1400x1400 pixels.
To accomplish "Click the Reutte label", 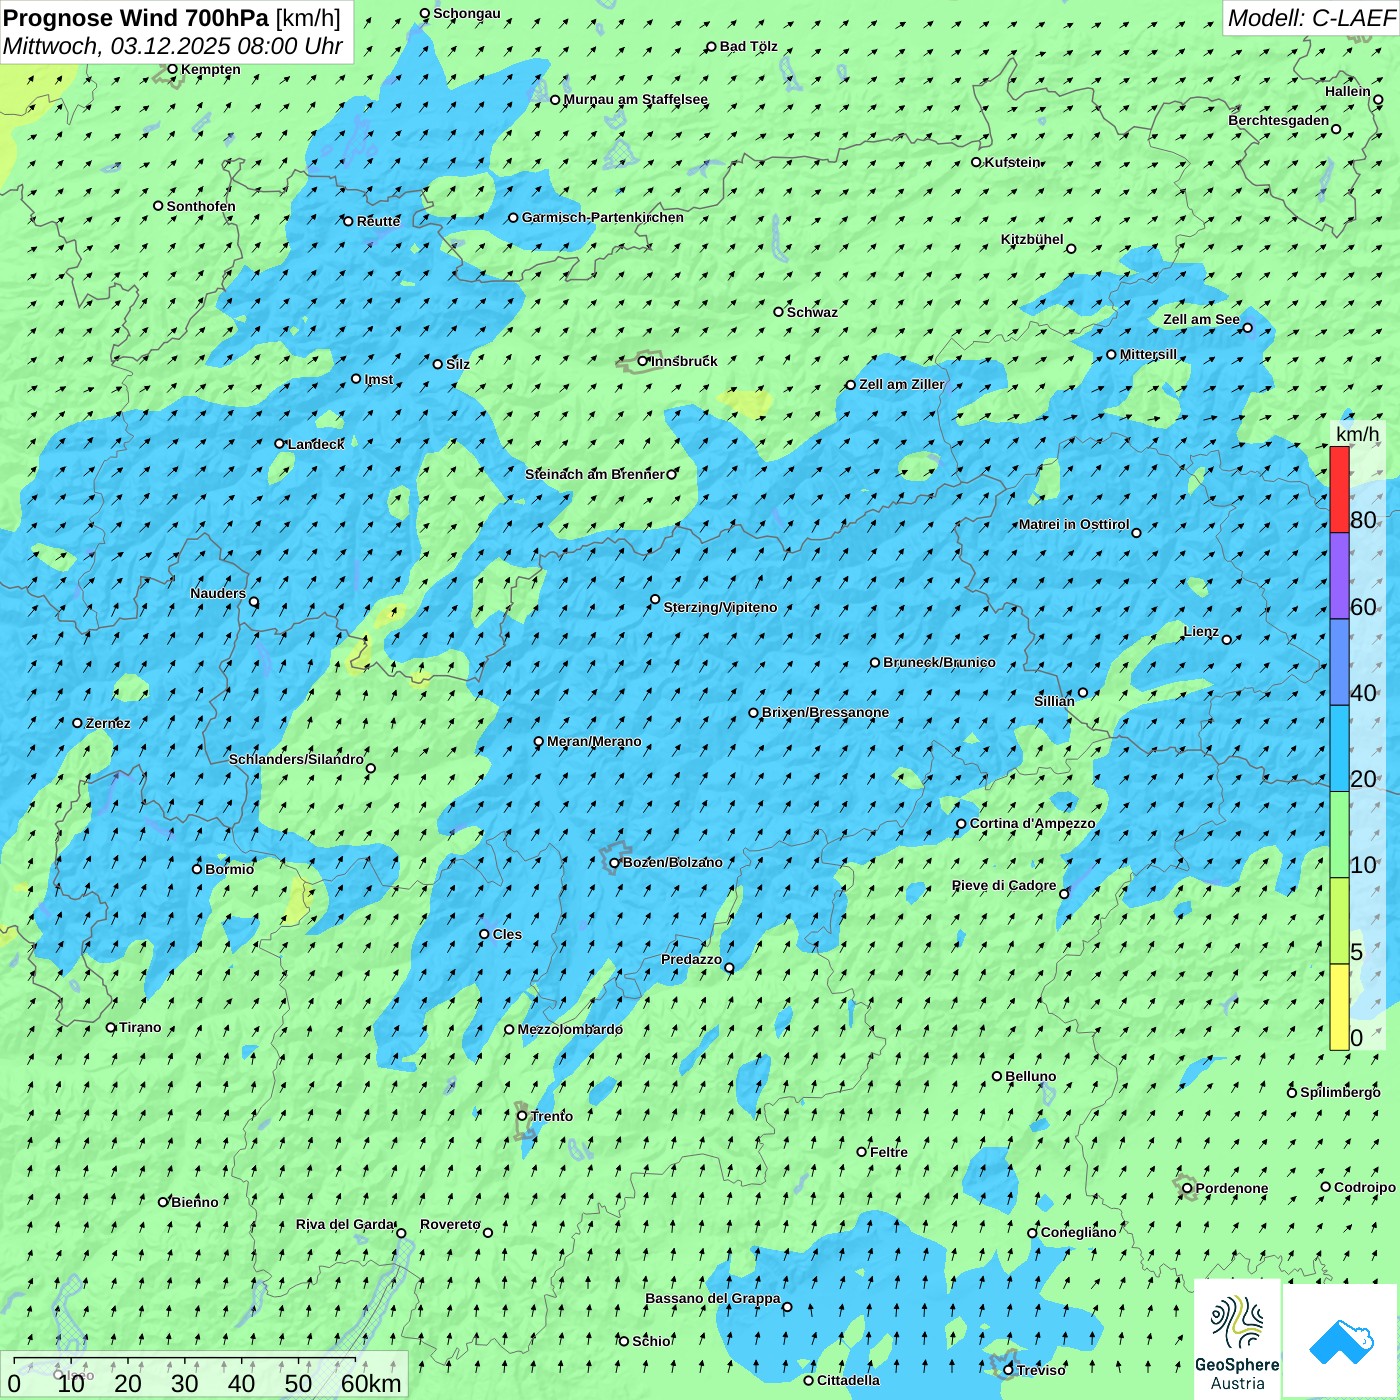I will pos(378,221).
